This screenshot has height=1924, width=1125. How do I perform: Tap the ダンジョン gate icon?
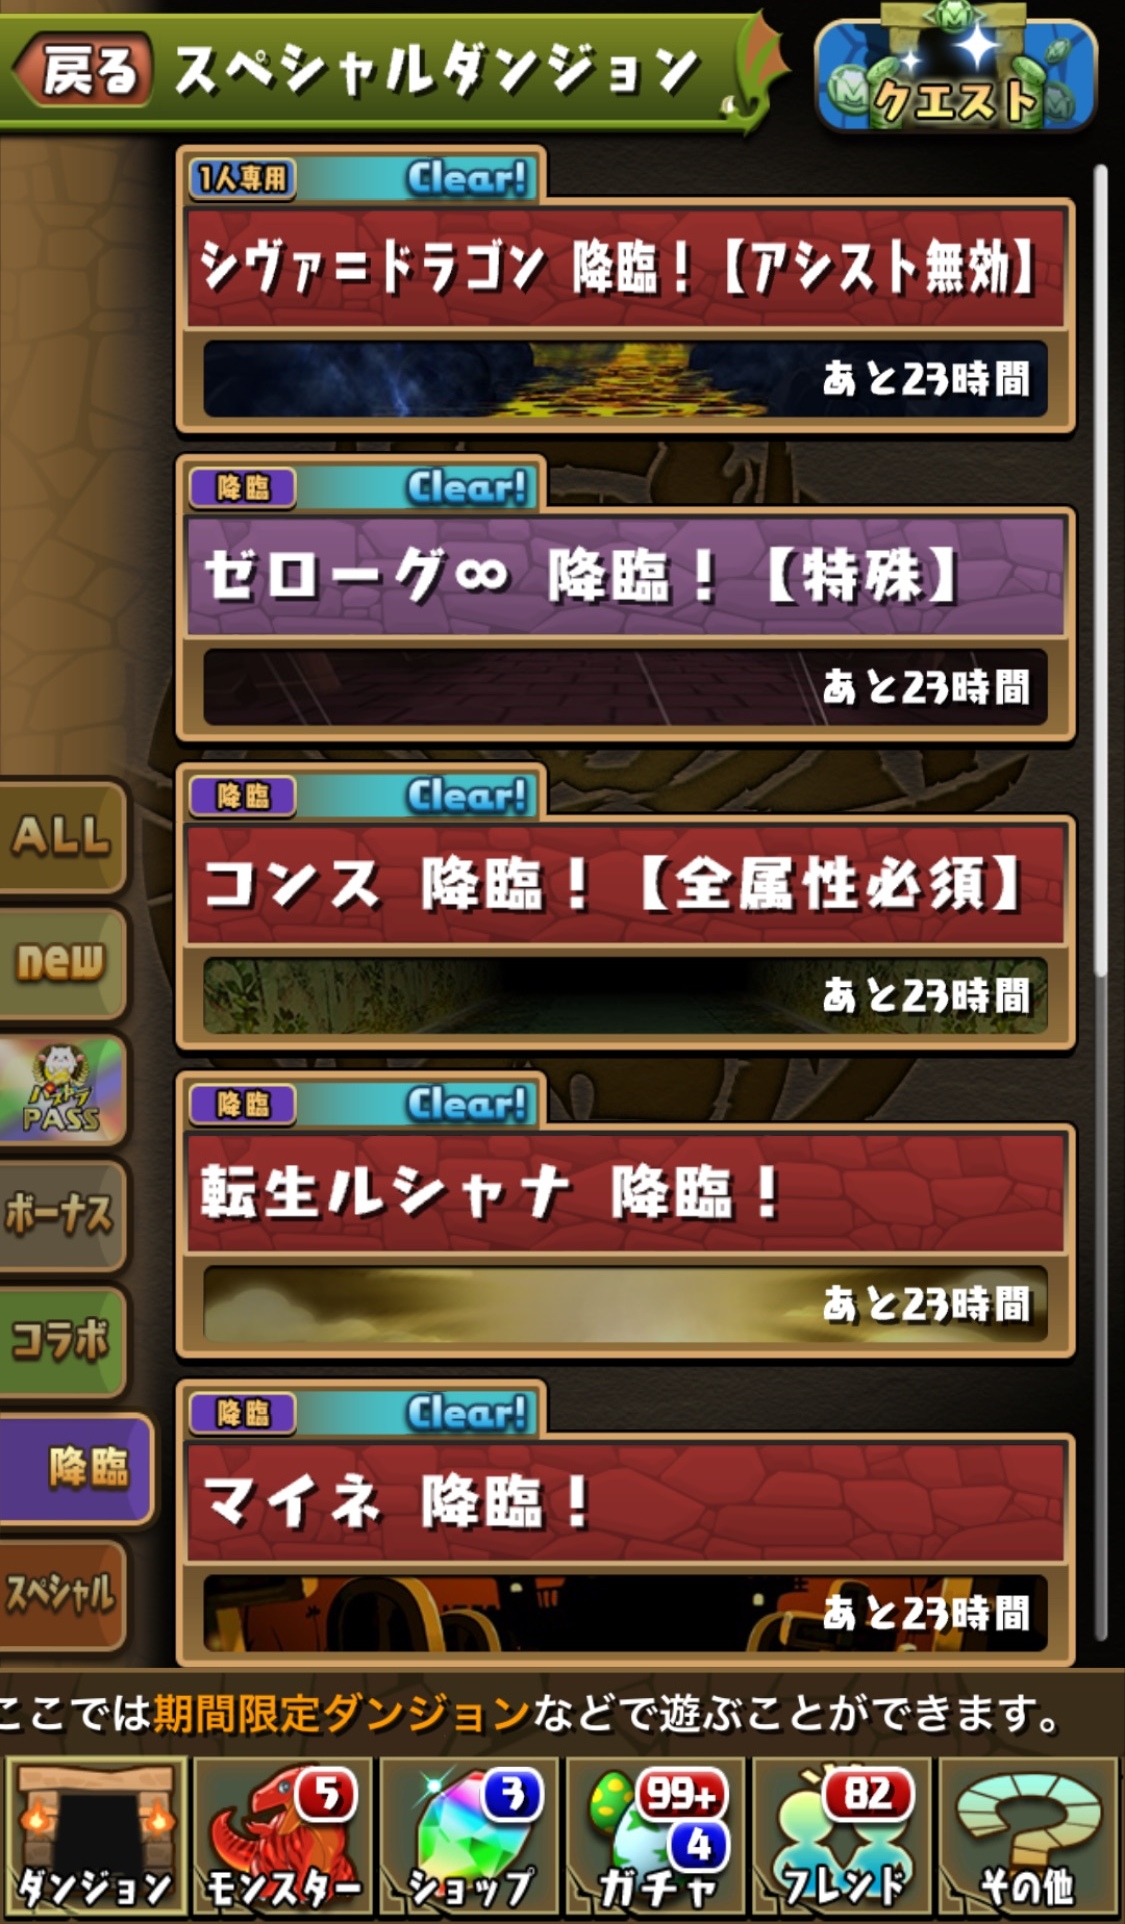click(96, 1836)
